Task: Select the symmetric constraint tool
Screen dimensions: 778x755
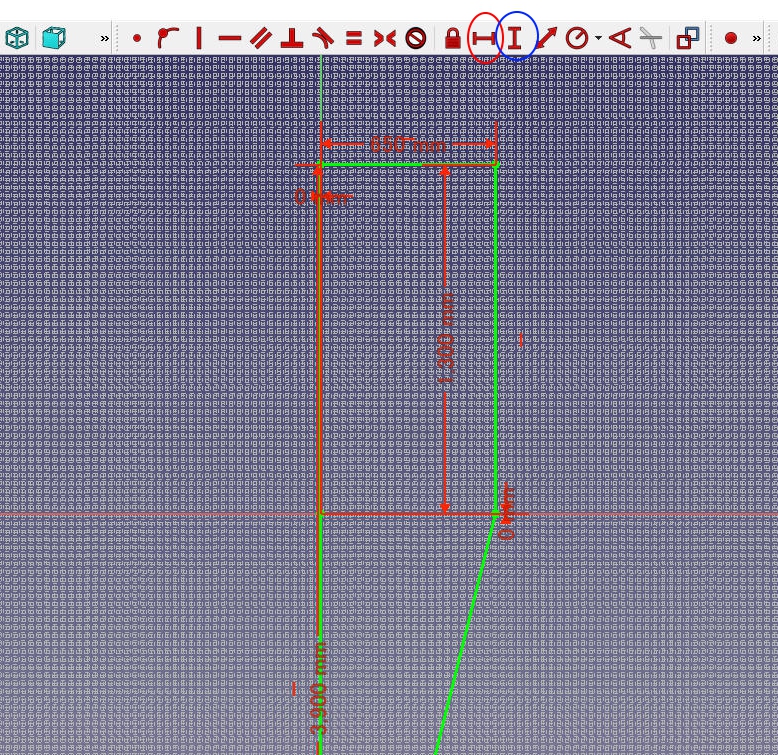Action: 385,38
